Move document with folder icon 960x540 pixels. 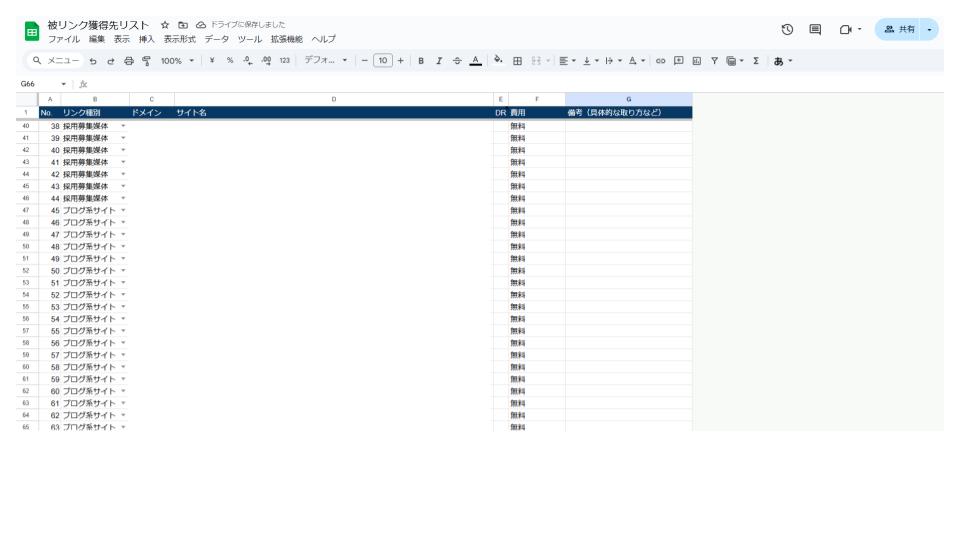(x=183, y=25)
